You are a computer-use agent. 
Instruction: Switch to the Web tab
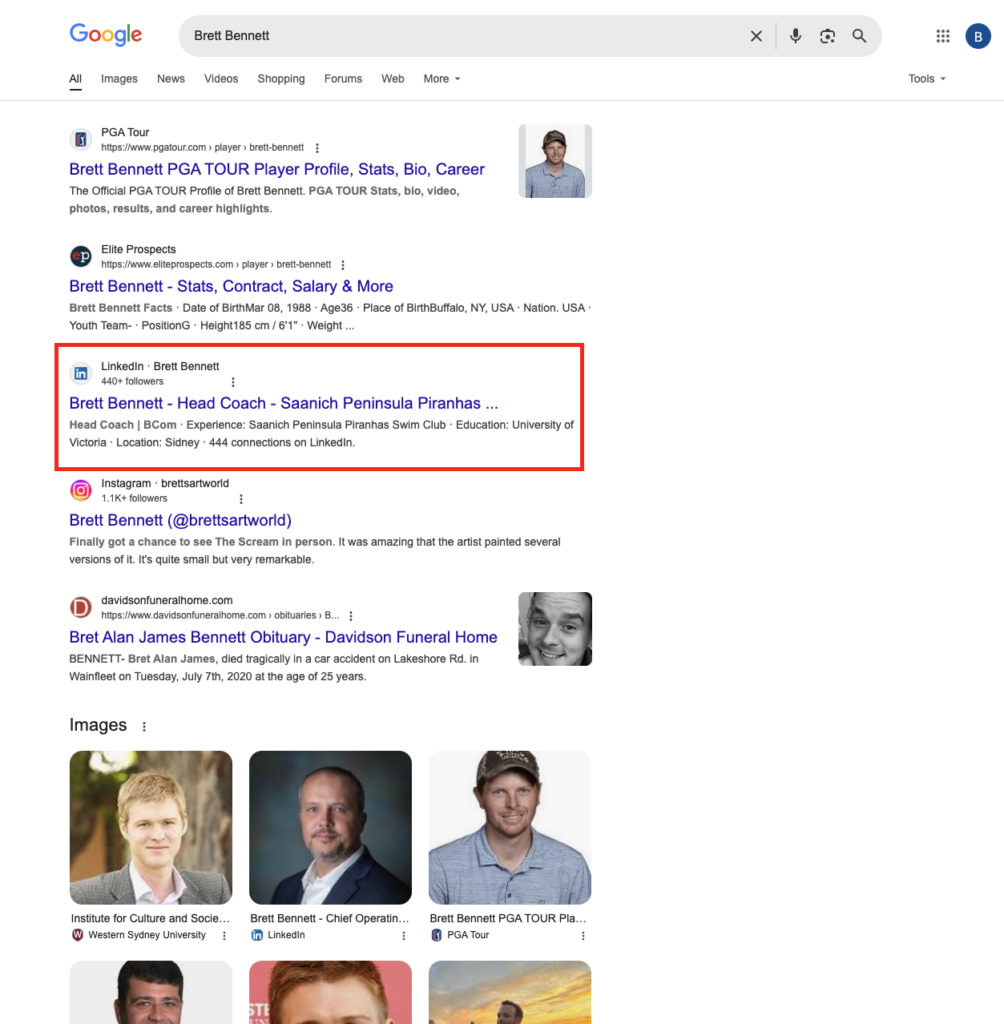click(393, 79)
